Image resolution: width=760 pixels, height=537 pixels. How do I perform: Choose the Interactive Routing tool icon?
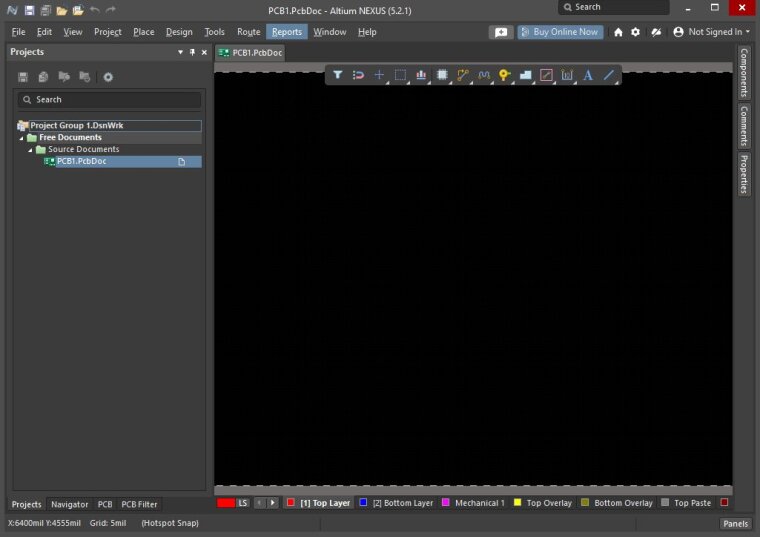(x=463, y=75)
